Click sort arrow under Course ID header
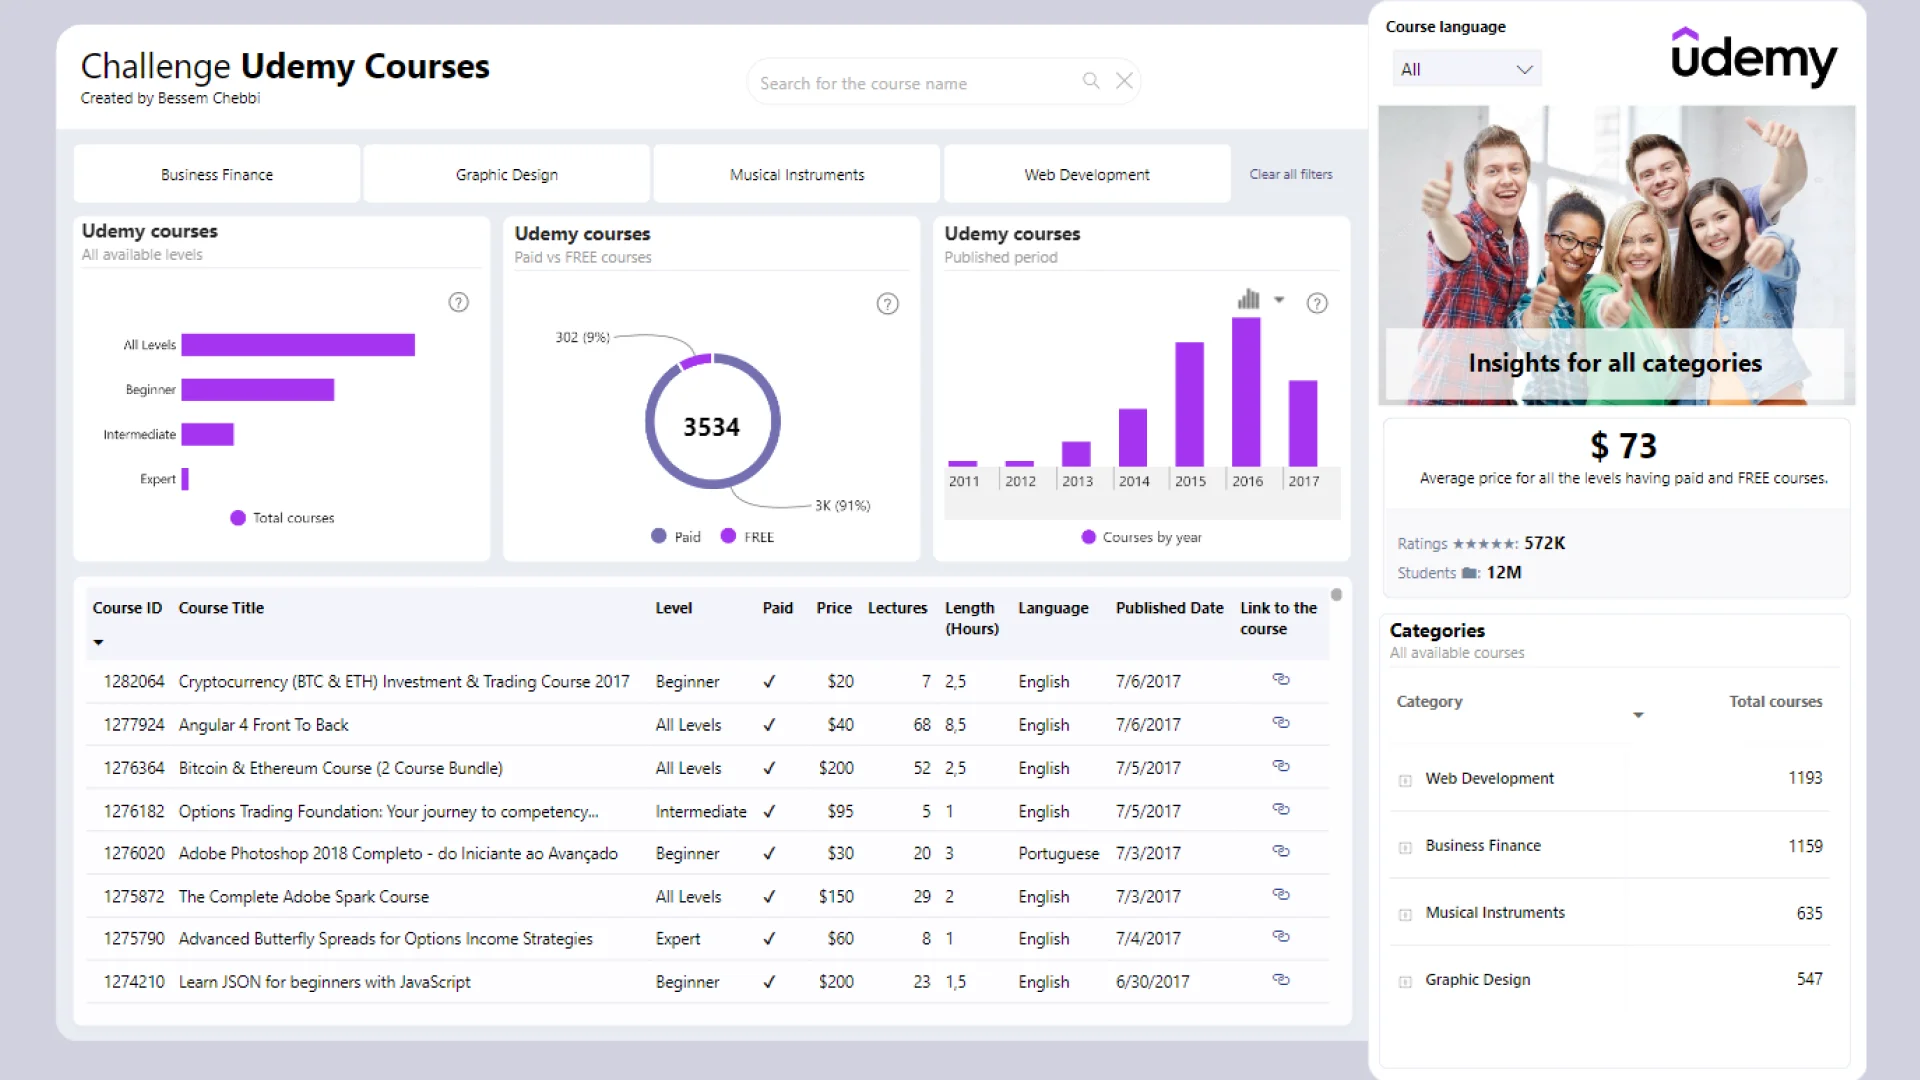The height and width of the screenshot is (1080, 1920). click(x=98, y=642)
